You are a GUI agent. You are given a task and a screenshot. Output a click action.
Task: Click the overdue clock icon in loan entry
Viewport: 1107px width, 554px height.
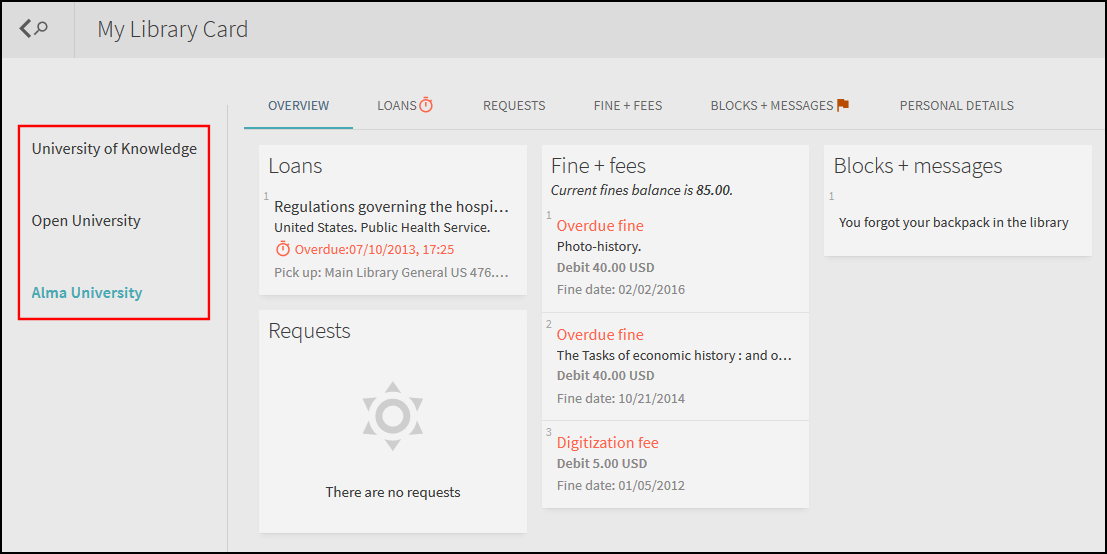(x=283, y=249)
